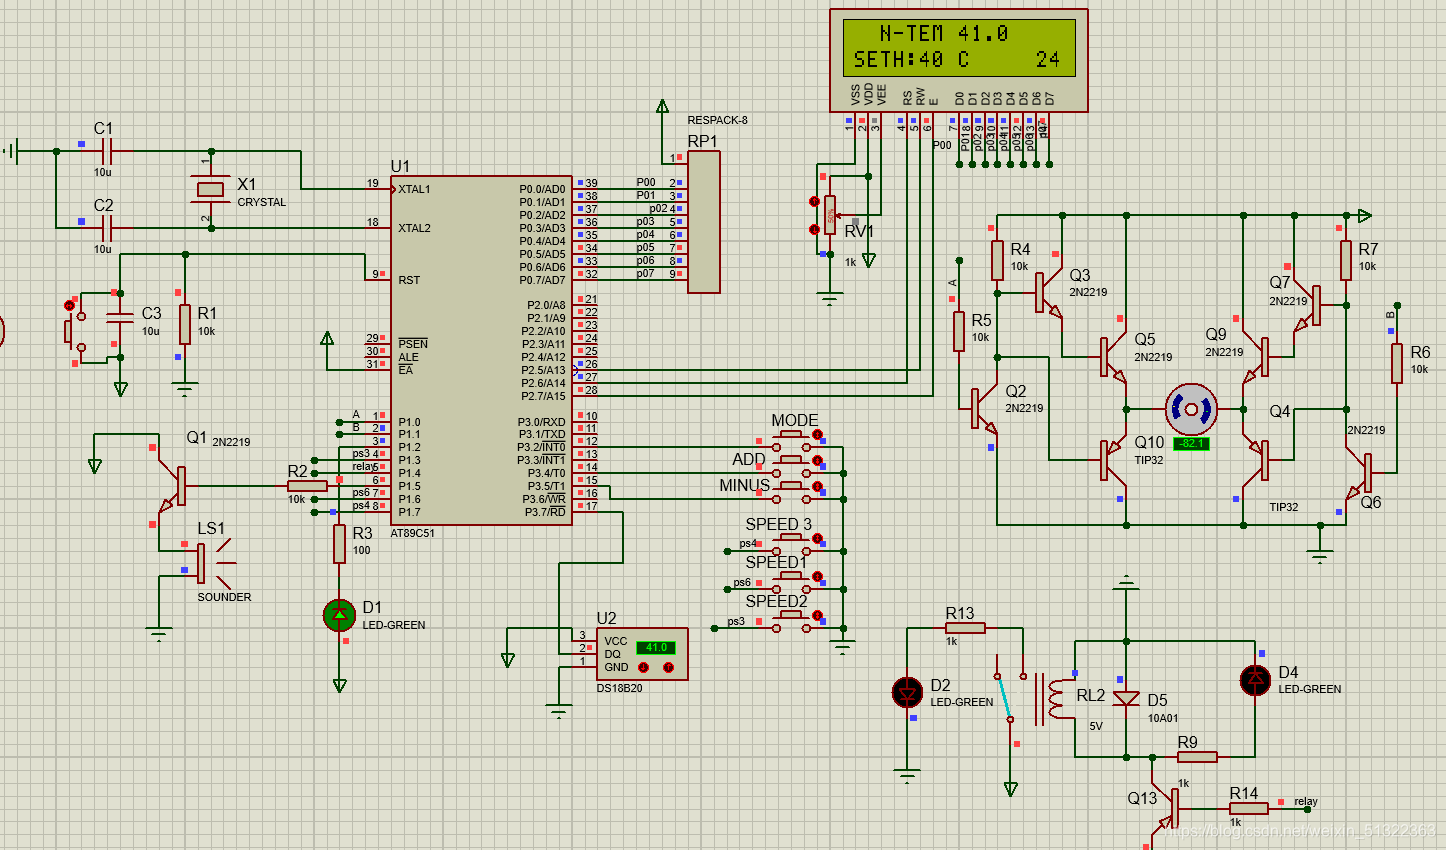Select resistor R3
The width and height of the screenshot is (1446, 850).
click(x=340, y=544)
